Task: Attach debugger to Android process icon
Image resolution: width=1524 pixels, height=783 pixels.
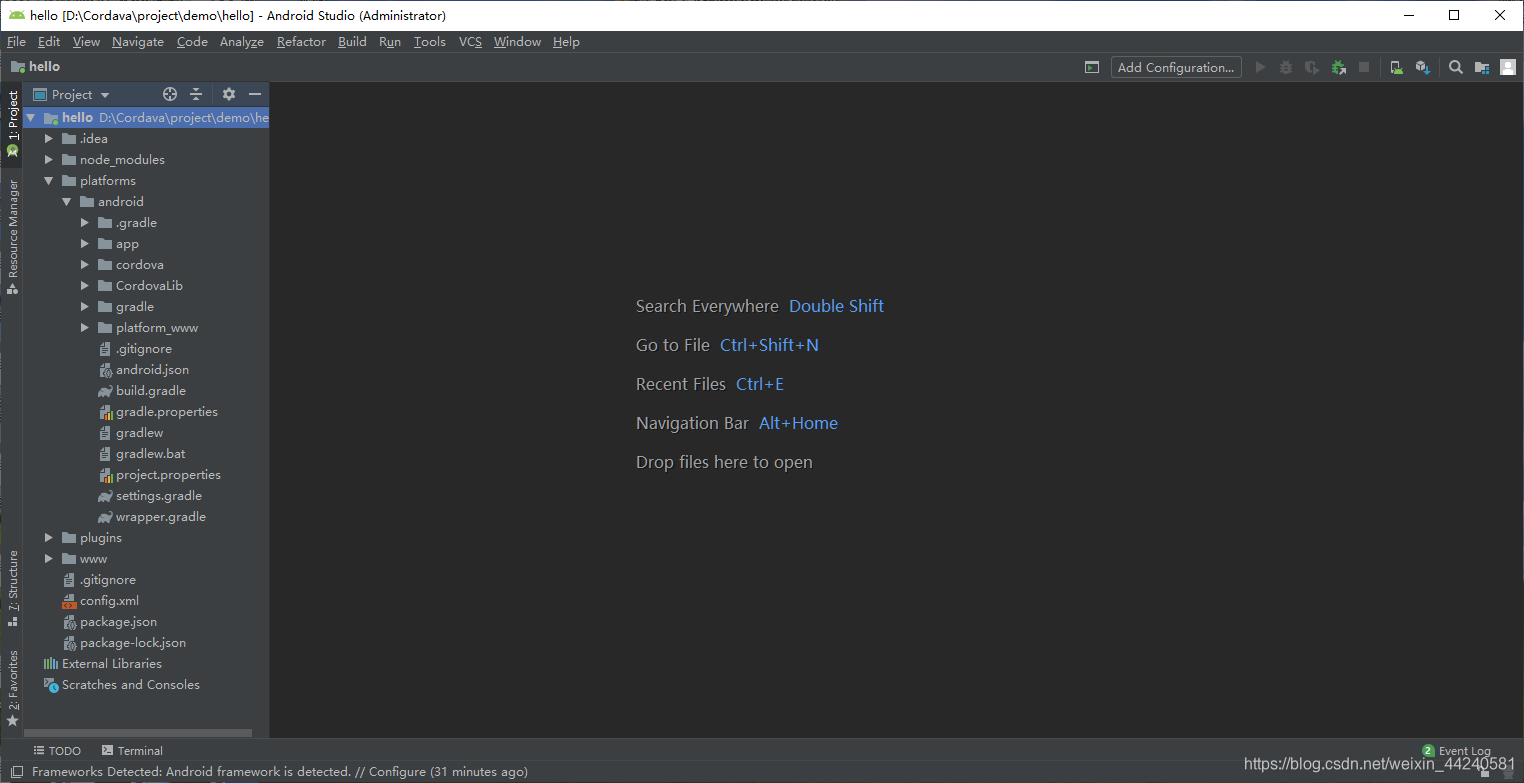Action: click(x=1338, y=67)
